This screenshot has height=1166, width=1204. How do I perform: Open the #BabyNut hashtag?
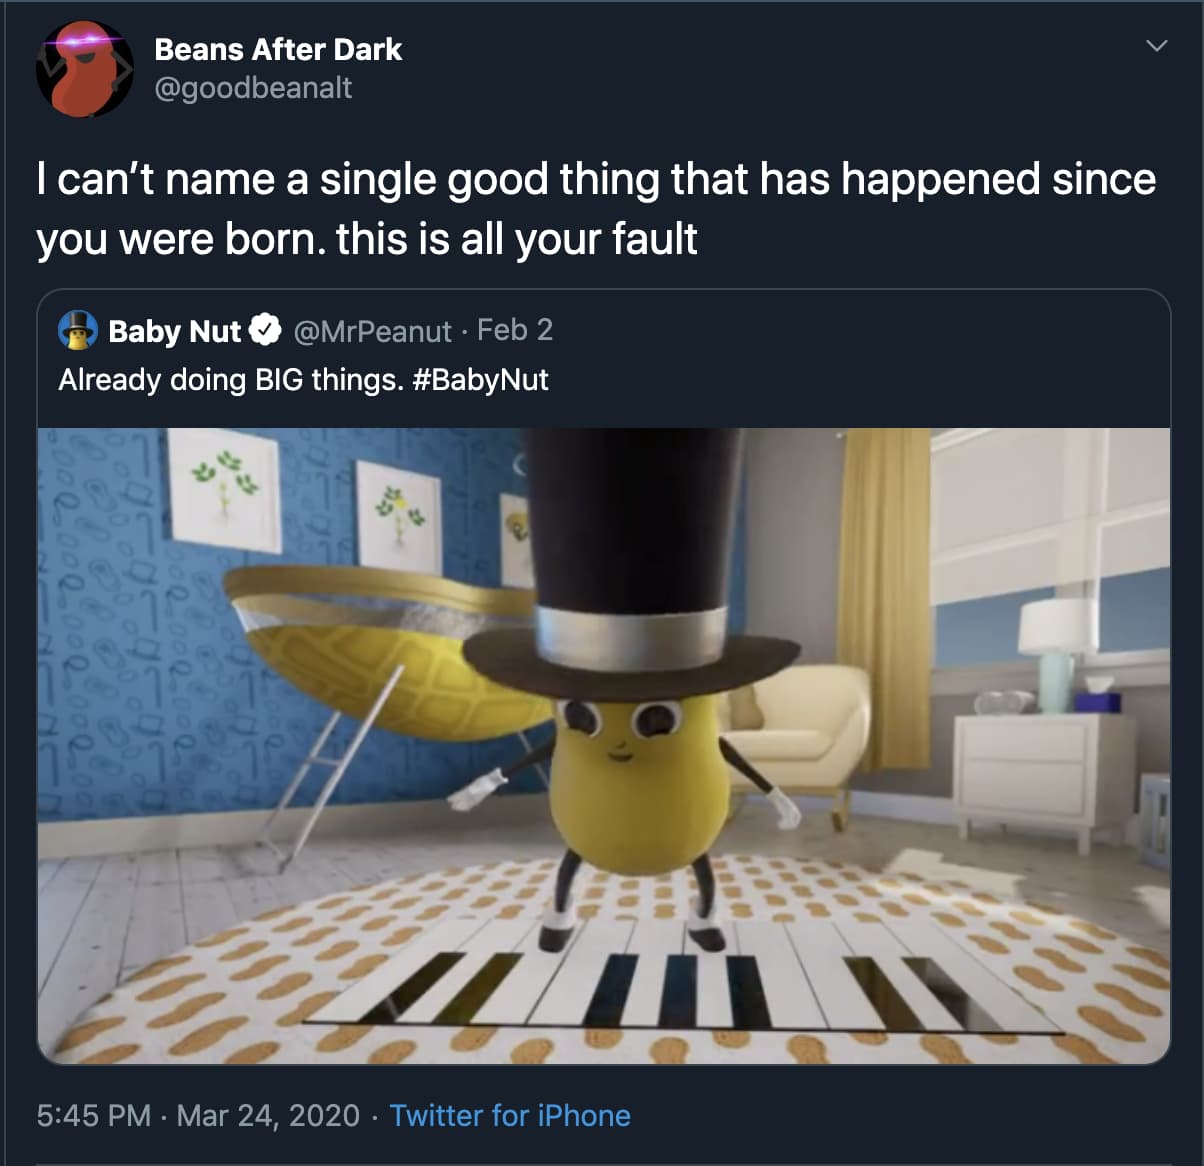(x=480, y=380)
